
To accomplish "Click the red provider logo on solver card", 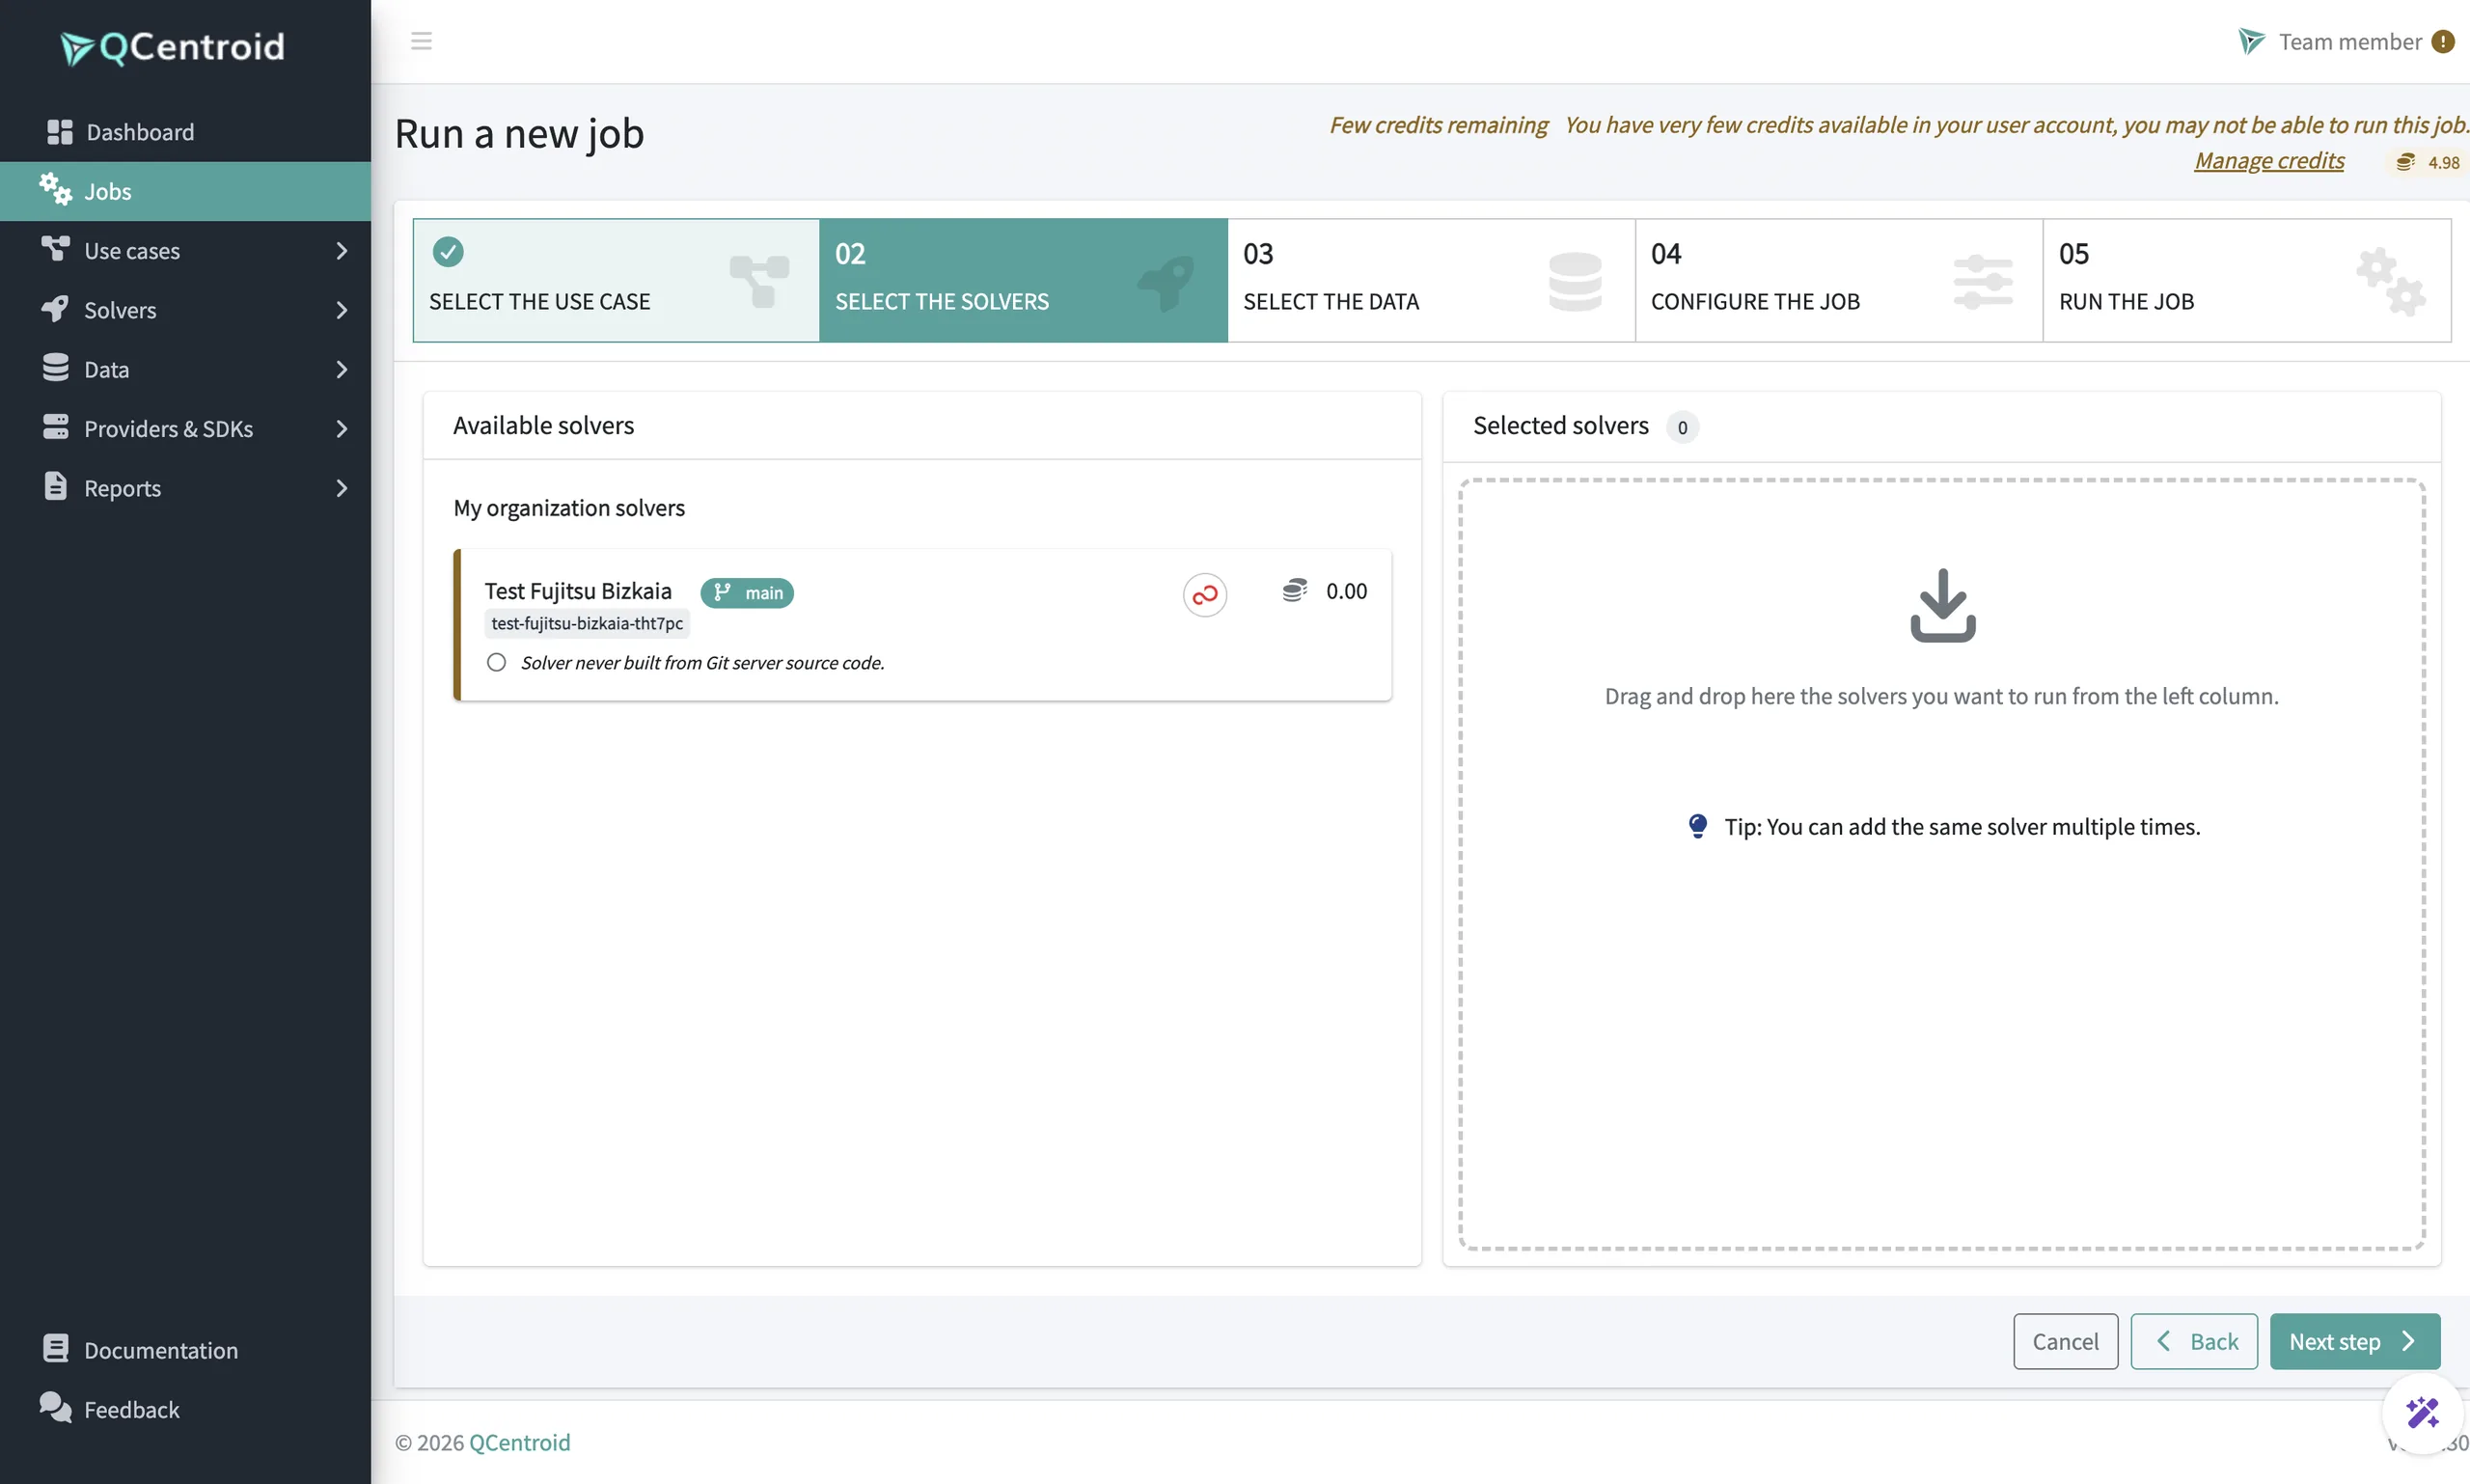I will coord(1204,595).
